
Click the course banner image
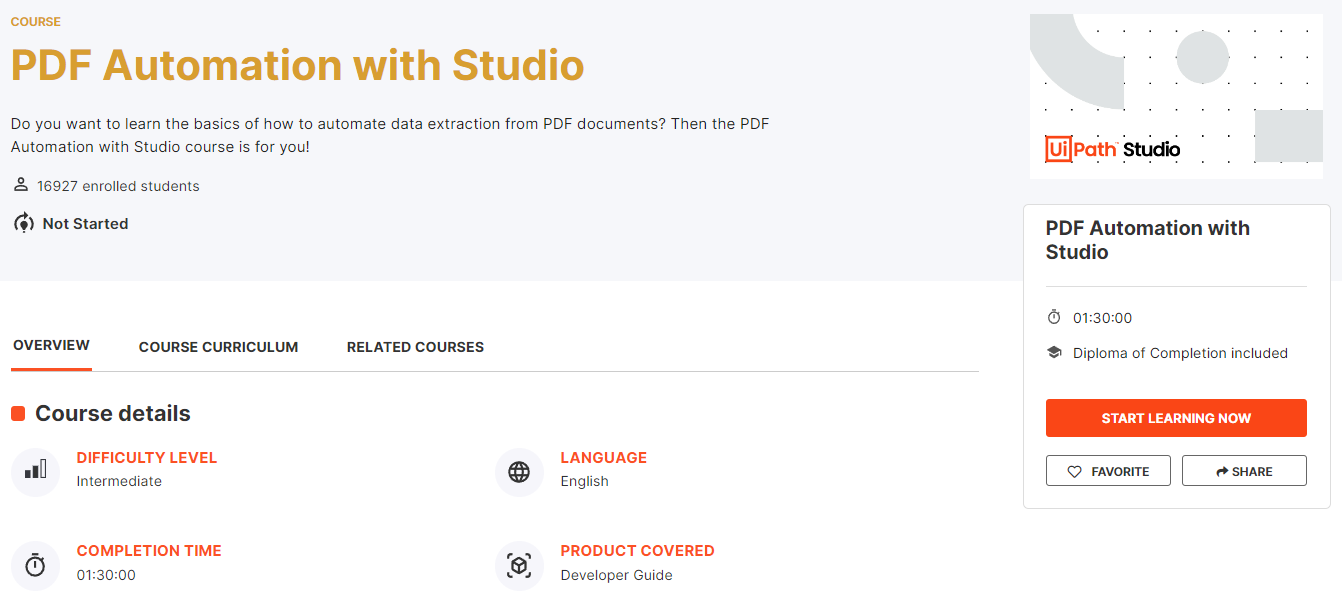(1176, 95)
